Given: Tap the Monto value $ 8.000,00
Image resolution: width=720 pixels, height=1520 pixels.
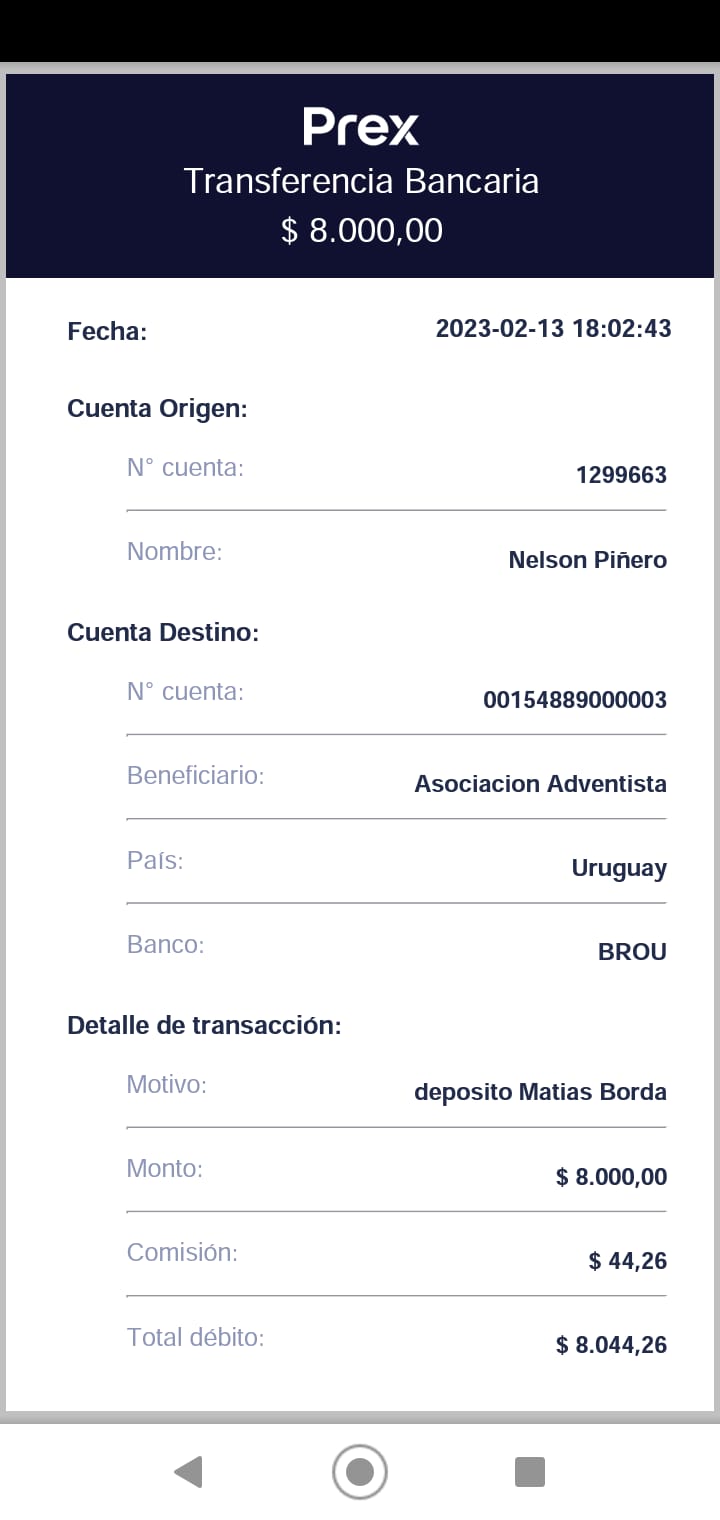Looking at the screenshot, I should click(x=611, y=1177).
